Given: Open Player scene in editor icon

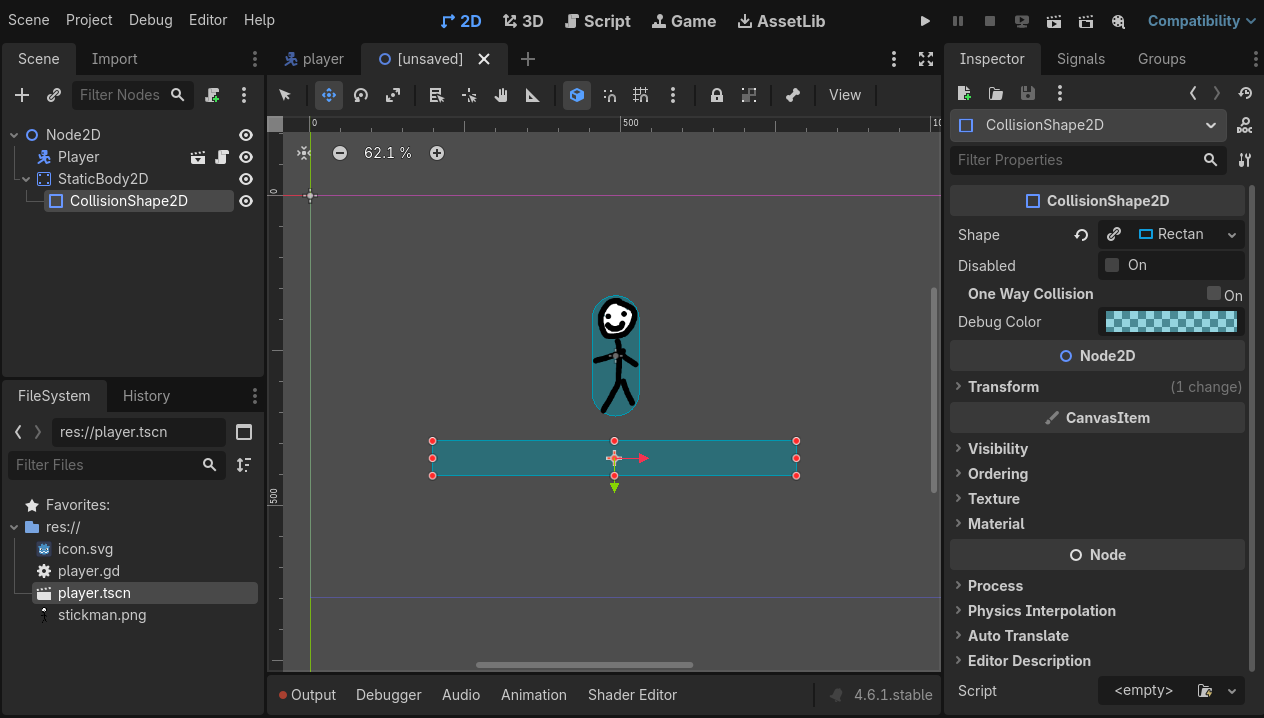Looking at the screenshot, I should [x=198, y=157].
